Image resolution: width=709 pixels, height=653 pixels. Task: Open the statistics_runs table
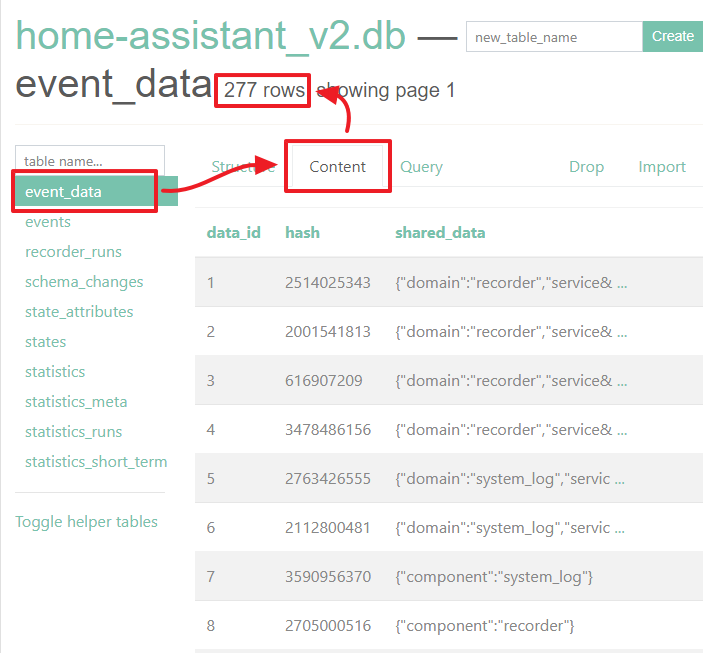(x=74, y=431)
